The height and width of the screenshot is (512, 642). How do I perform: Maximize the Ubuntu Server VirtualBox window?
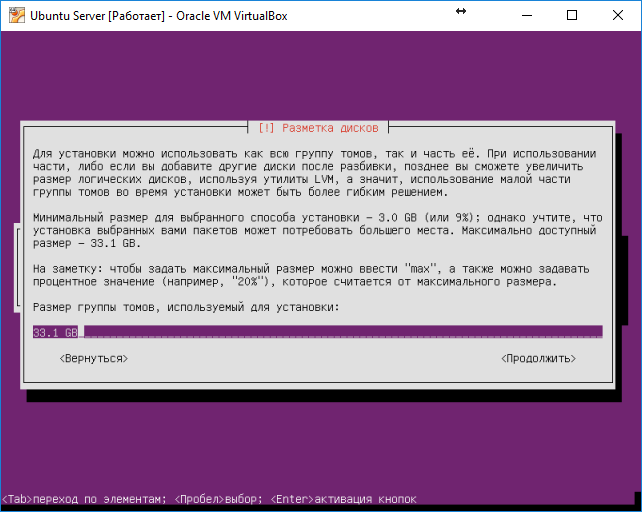point(572,16)
